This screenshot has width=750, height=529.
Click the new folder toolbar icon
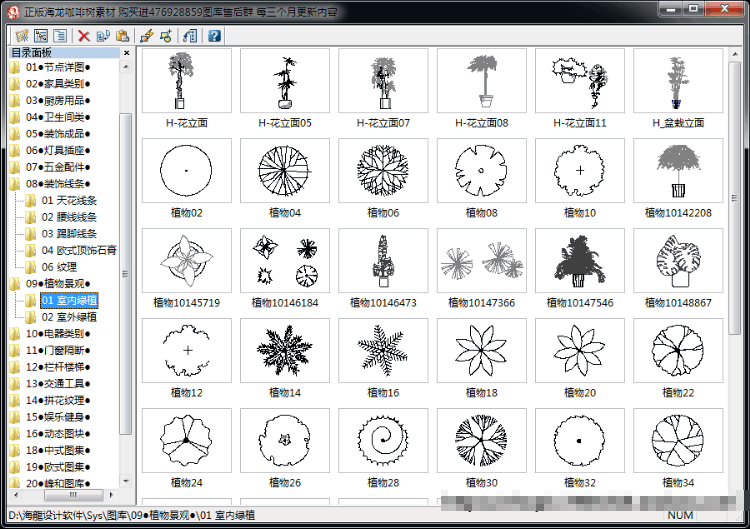22,36
